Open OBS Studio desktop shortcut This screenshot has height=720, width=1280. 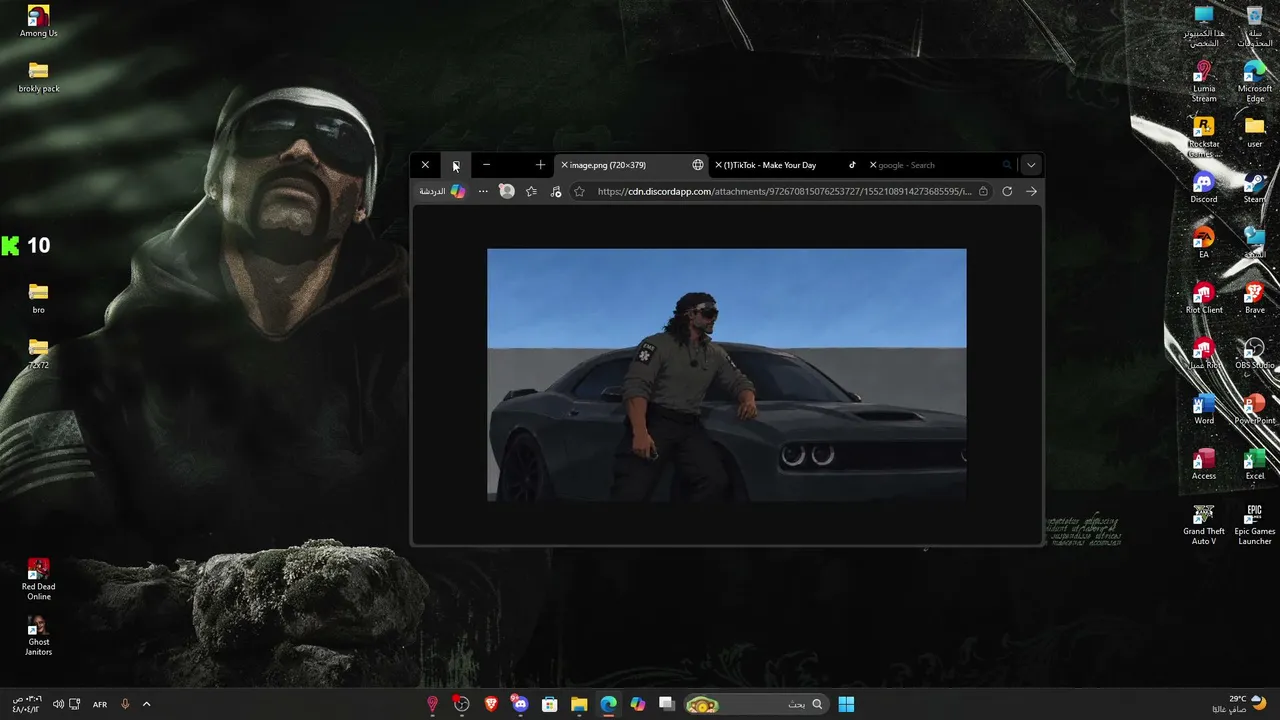coord(1254,353)
